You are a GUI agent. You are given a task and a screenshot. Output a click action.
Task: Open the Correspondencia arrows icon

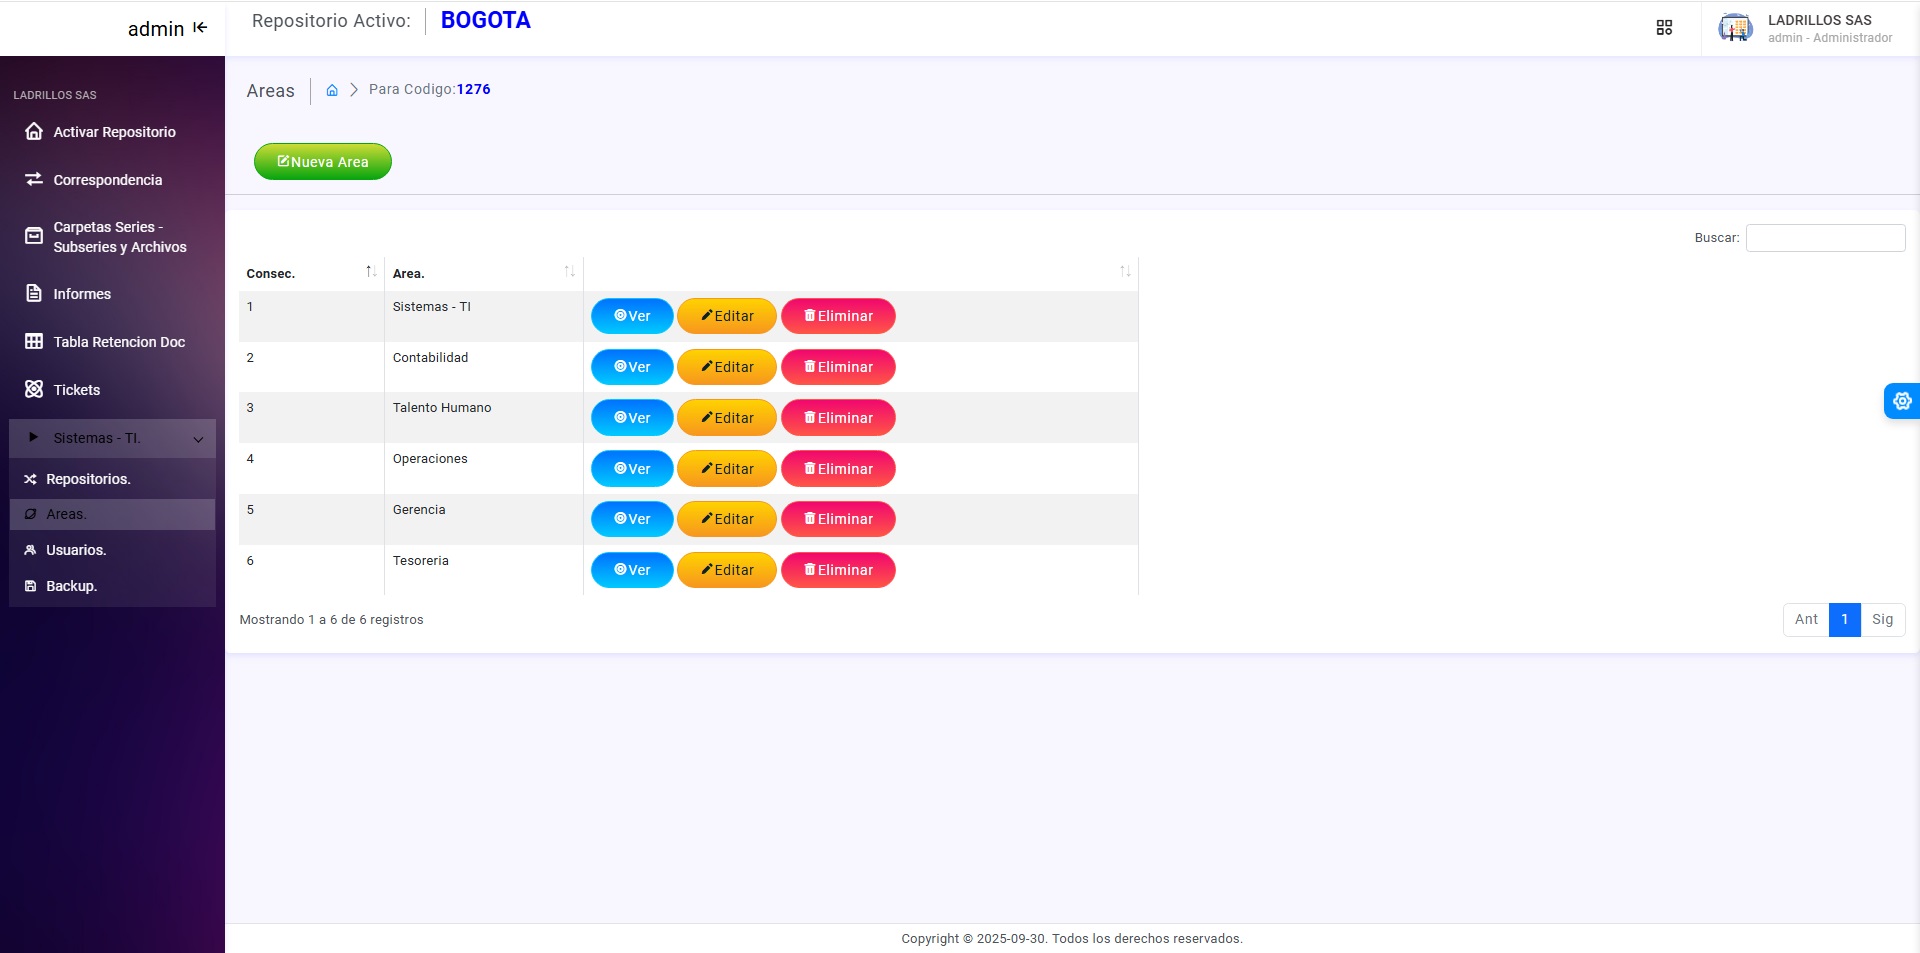[x=33, y=179]
